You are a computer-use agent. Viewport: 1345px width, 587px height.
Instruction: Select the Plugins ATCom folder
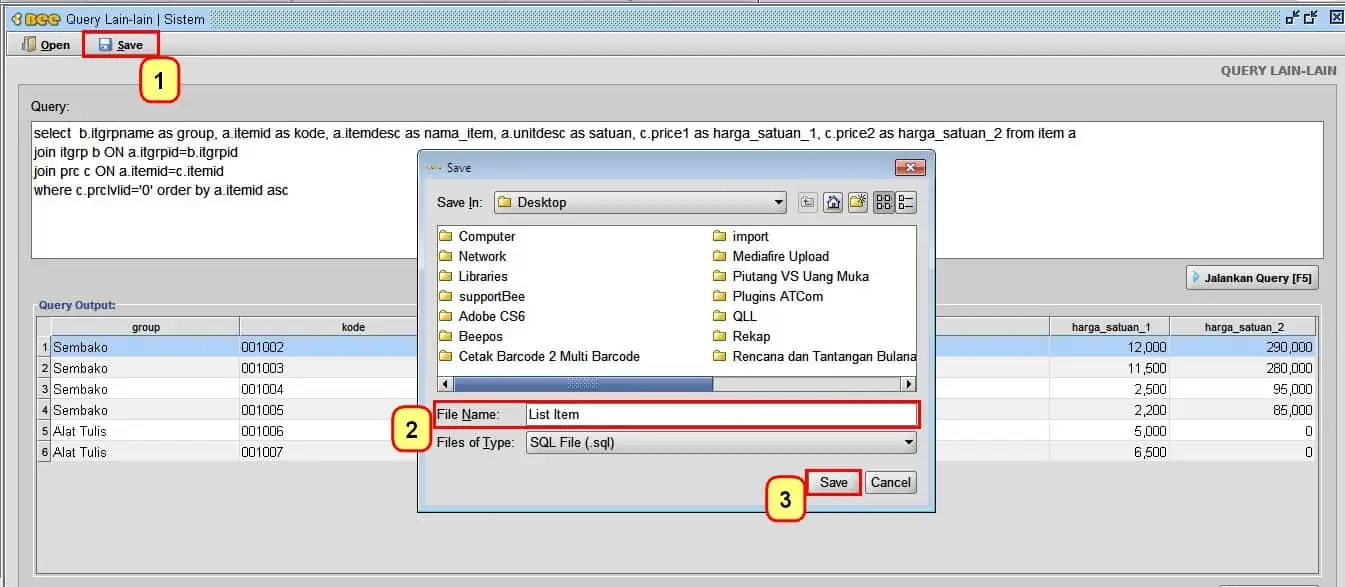[769, 296]
